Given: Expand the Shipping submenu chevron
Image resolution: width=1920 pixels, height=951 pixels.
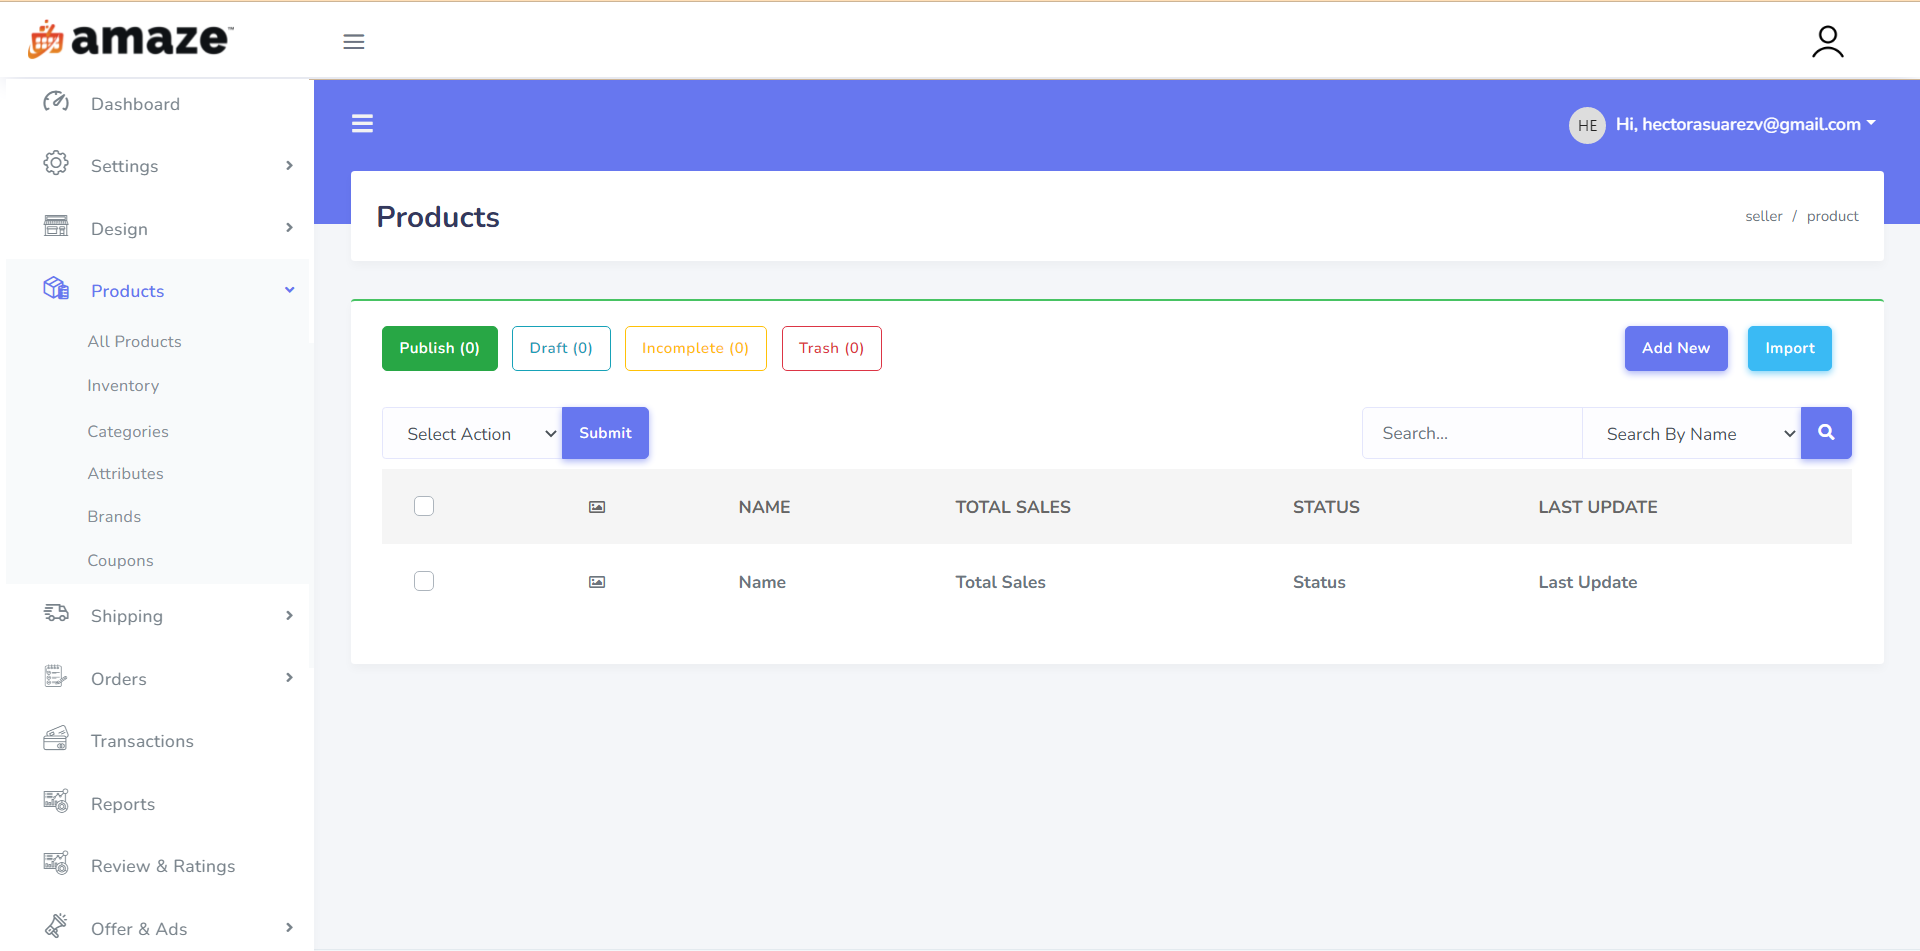Looking at the screenshot, I should (x=290, y=616).
